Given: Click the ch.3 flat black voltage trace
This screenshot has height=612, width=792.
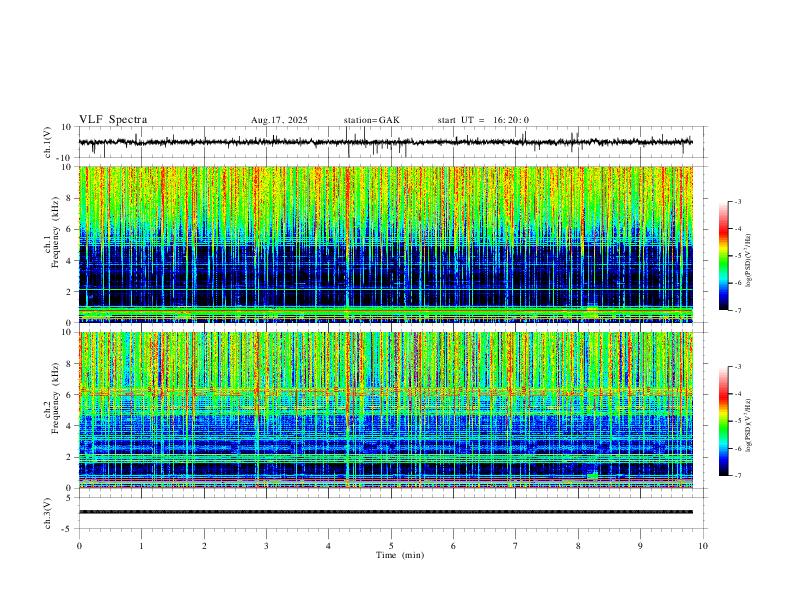Looking at the screenshot, I should tap(386, 512).
